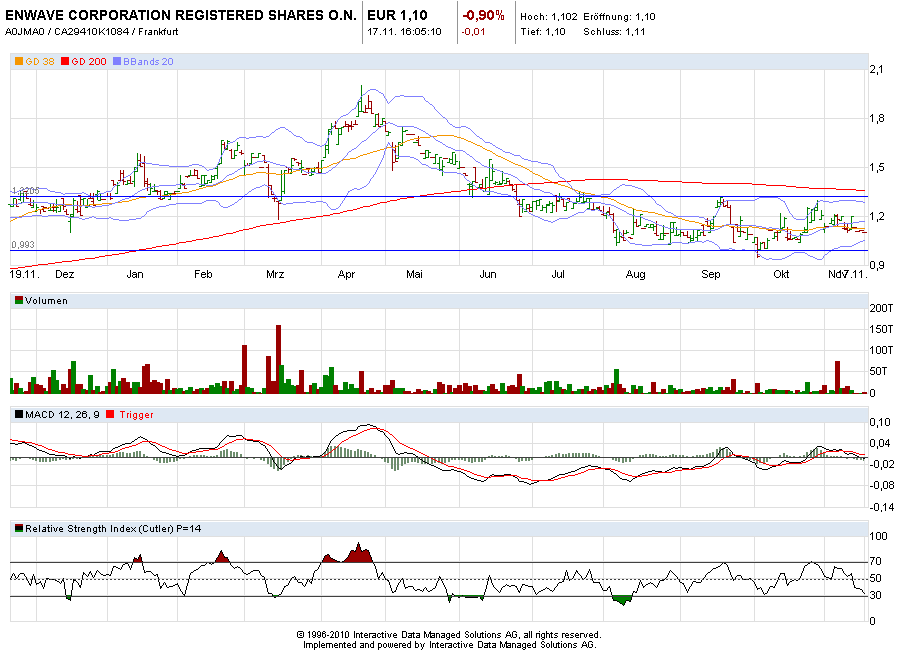The height and width of the screenshot is (650, 900).
Task: Click the copyright line 1996-2010 Interactive Data
Action: 449,634
